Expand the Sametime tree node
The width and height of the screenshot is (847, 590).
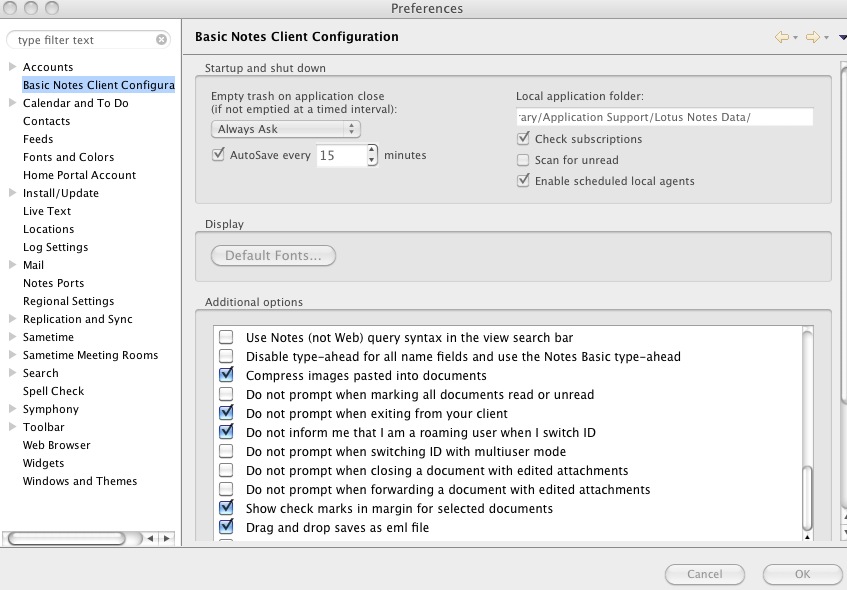pyautogui.click(x=12, y=337)
